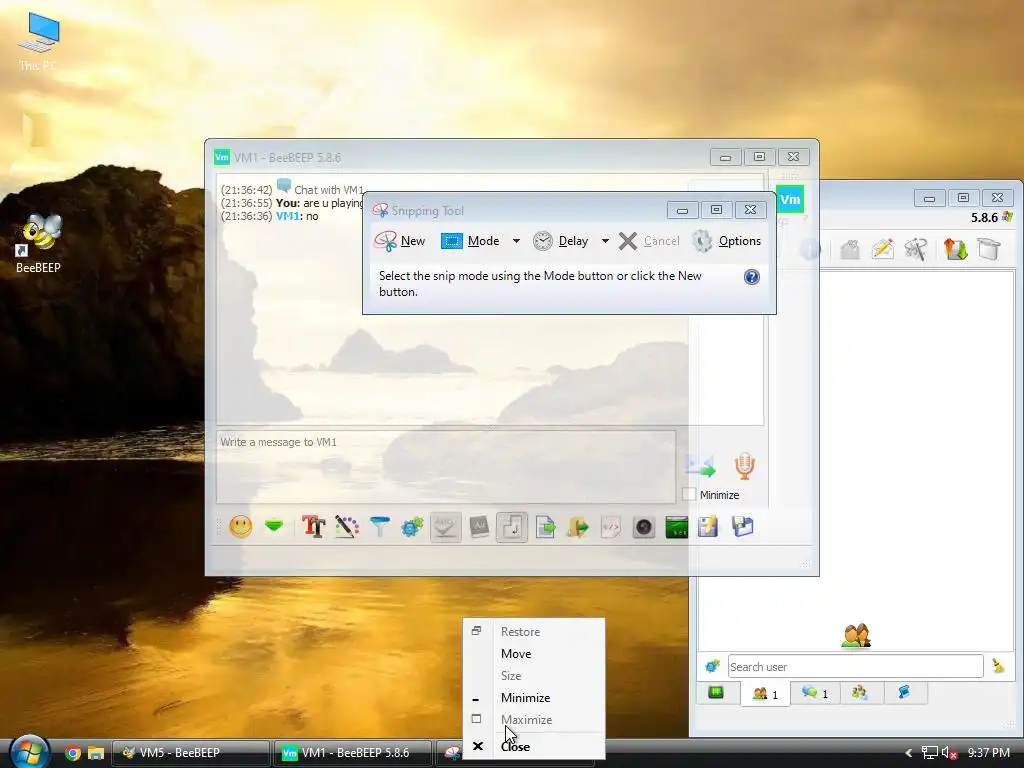Open the font color pencil icon
The image size is (1024, 768).
pos(347,526)
